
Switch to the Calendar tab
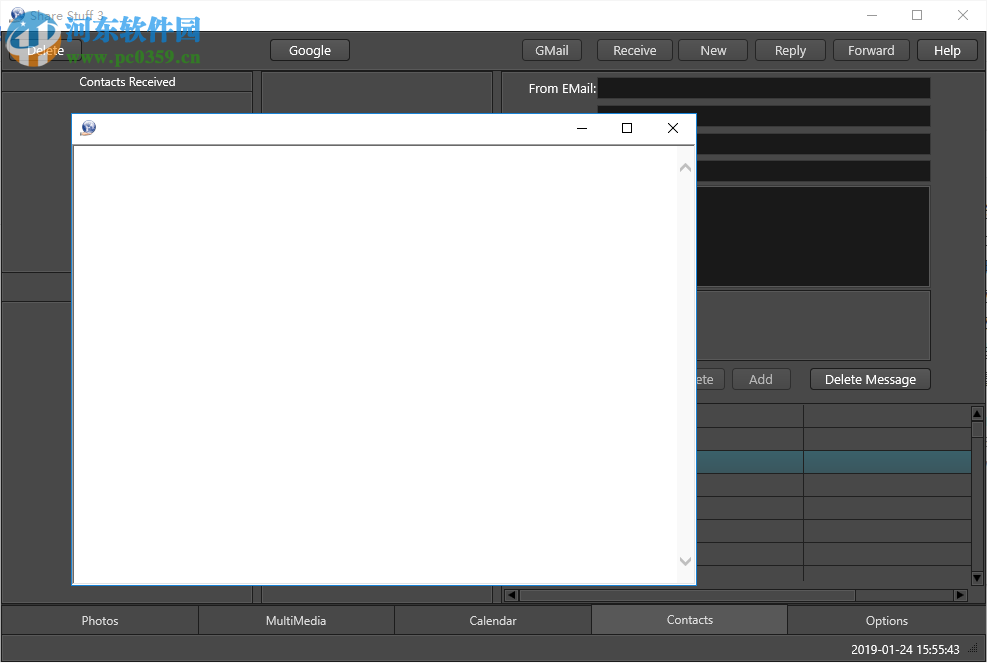[493, 621]
